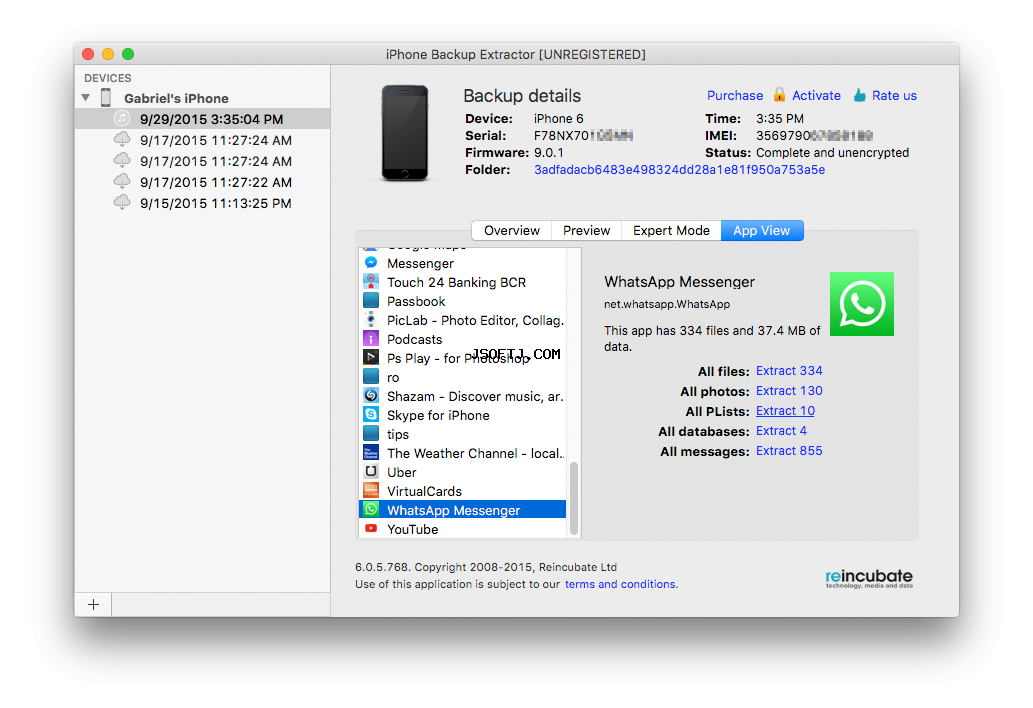
Task: Switch to the Overview tab
Action: 512,231
